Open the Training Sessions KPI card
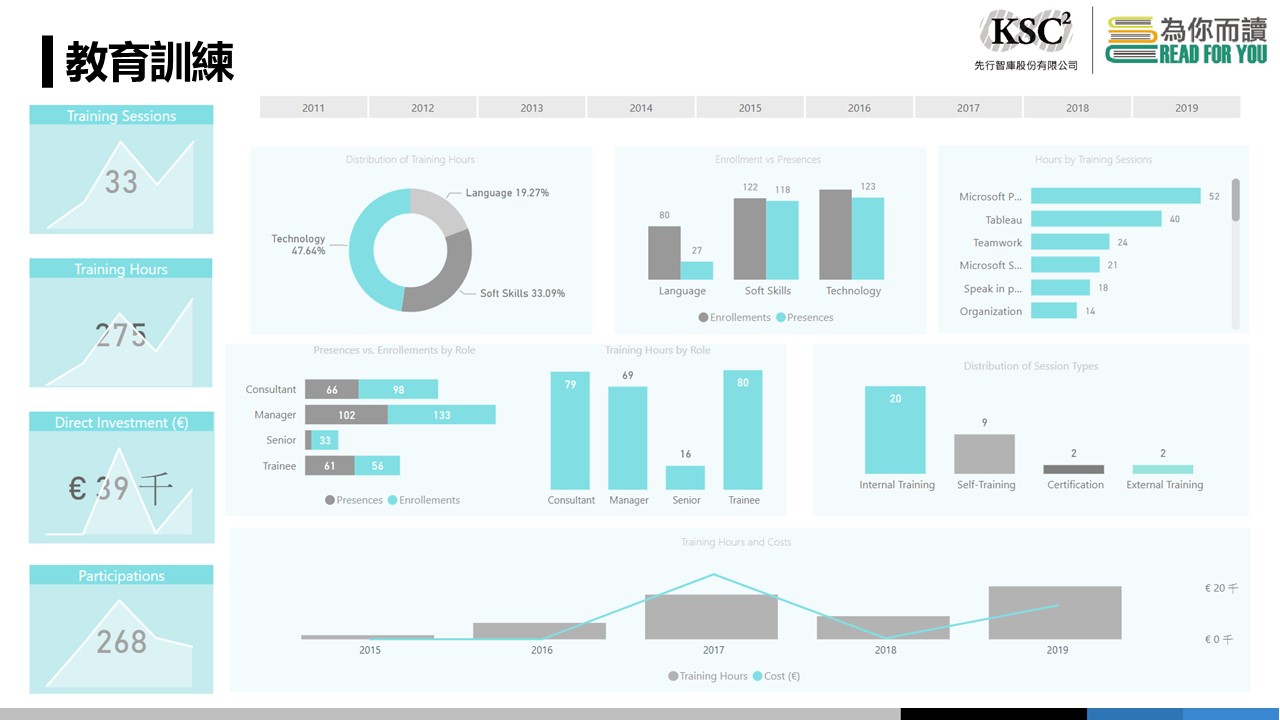 [121, 170]
